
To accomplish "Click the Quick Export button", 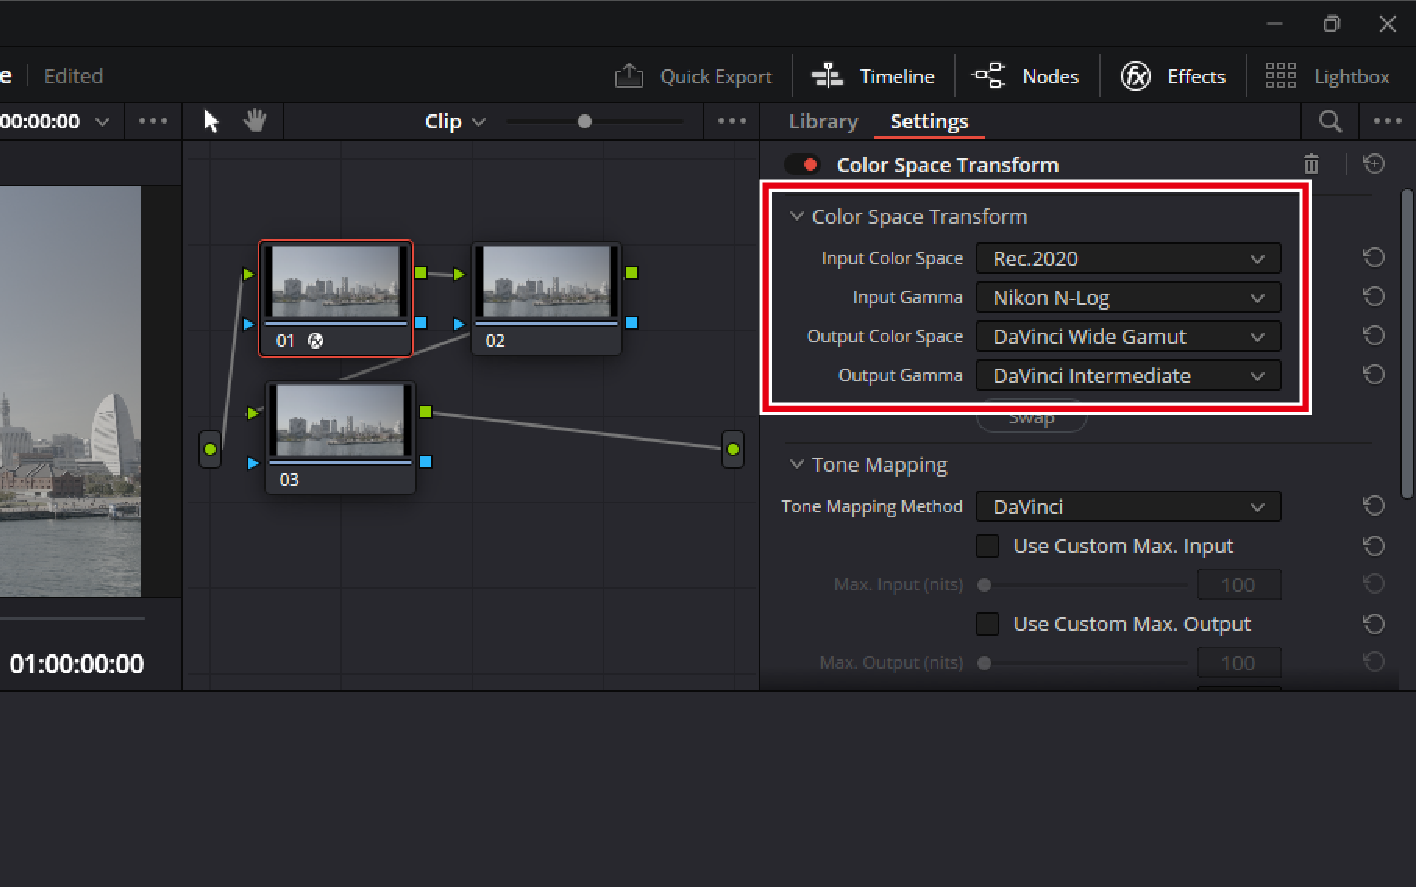I will click(693, 76).
